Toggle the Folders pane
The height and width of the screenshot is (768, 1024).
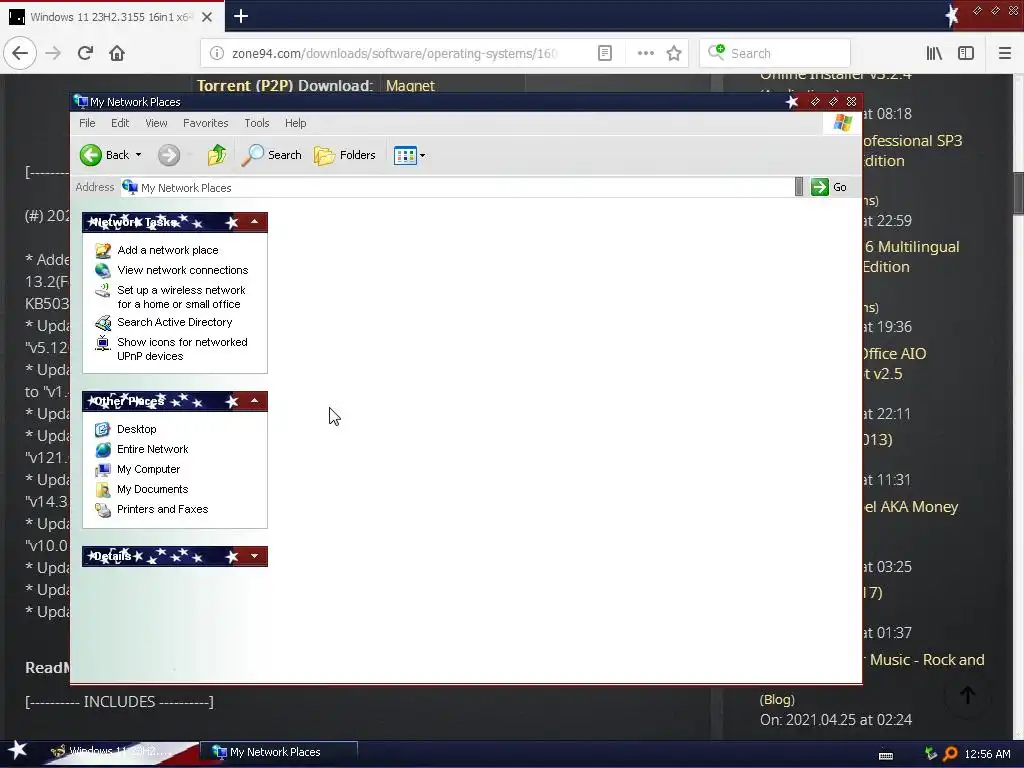(345, 155)
